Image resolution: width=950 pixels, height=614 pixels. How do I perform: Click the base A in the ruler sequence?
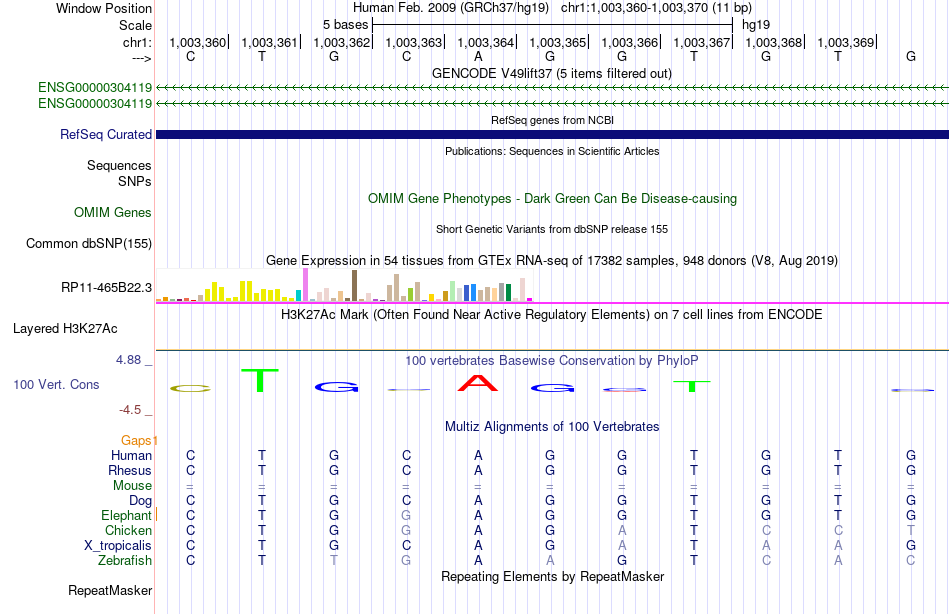478,56
